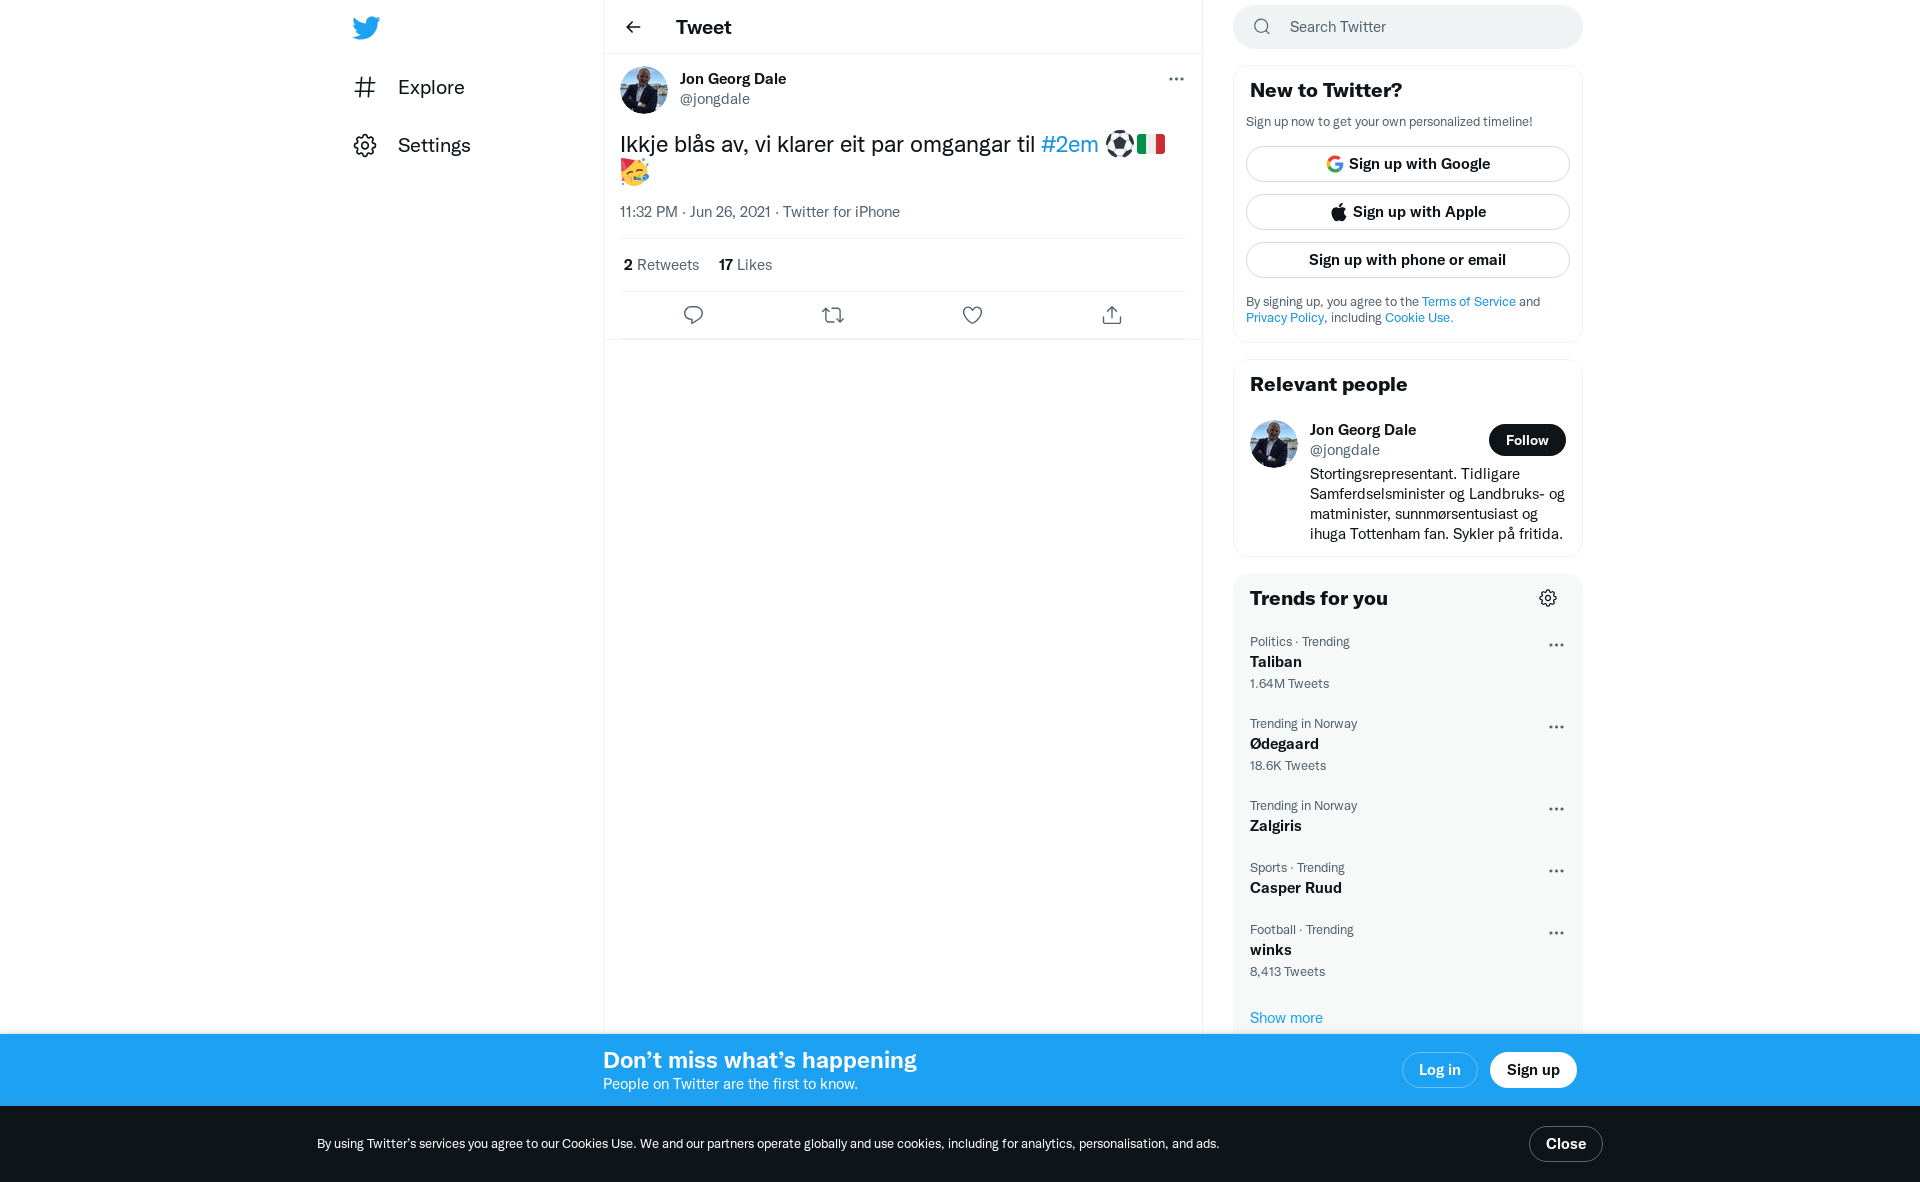The width and height of the screenshot is (1920, 1182).
Task: Open the tweet's more options menu
Action: pyautogui.click(x=1176, y=79)
